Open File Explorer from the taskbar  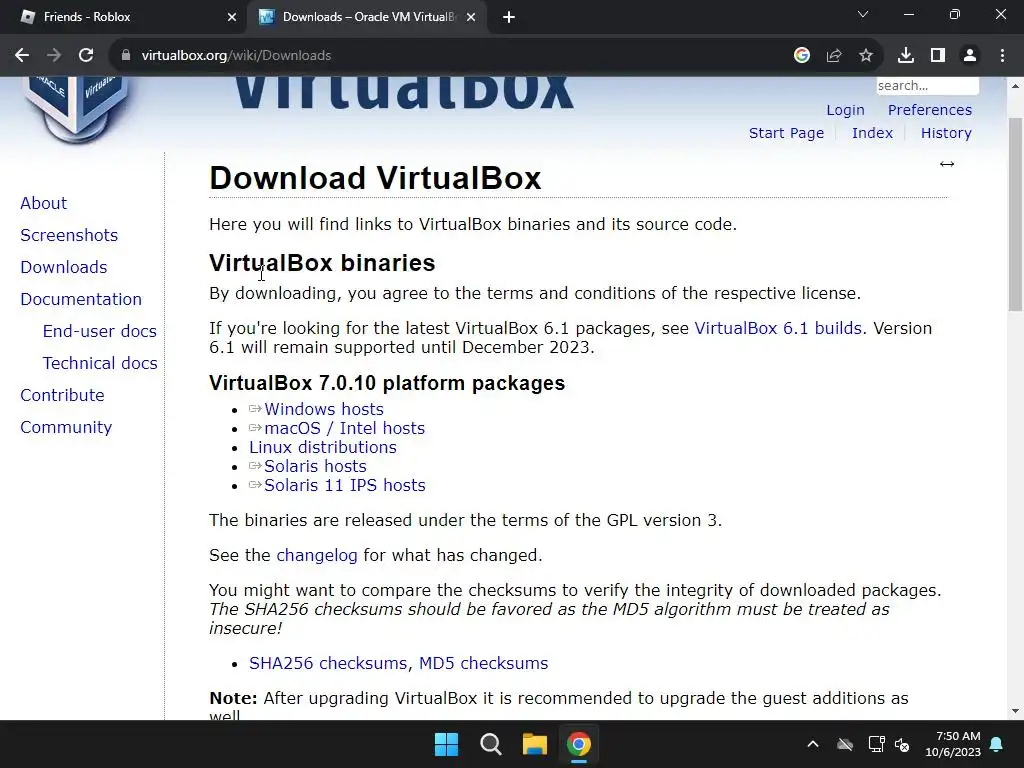tap(534, 744)
